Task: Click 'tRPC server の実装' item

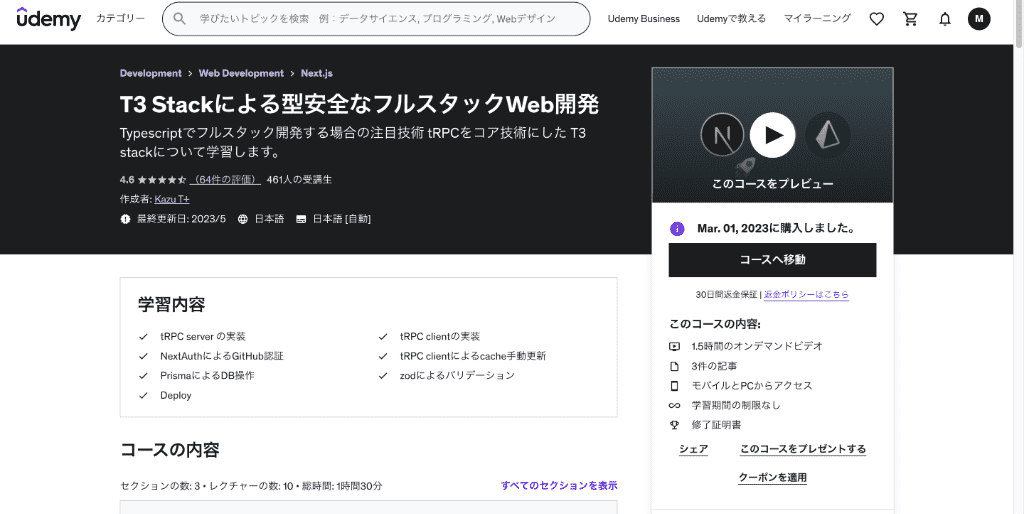Action: click(x=203, y=337)
